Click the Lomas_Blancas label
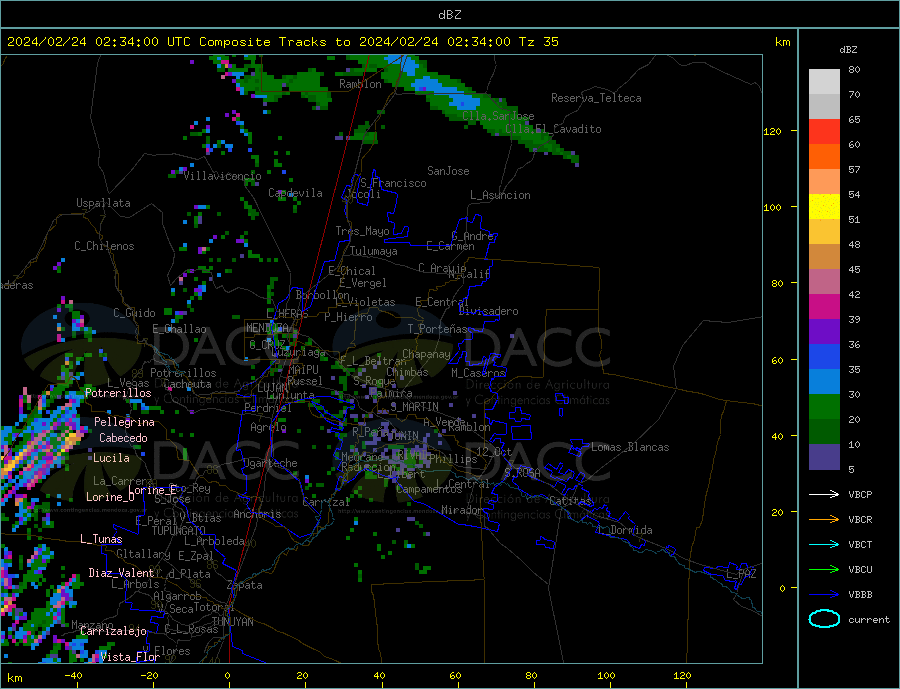The image size is (900, 689). [x=630, y=447]
